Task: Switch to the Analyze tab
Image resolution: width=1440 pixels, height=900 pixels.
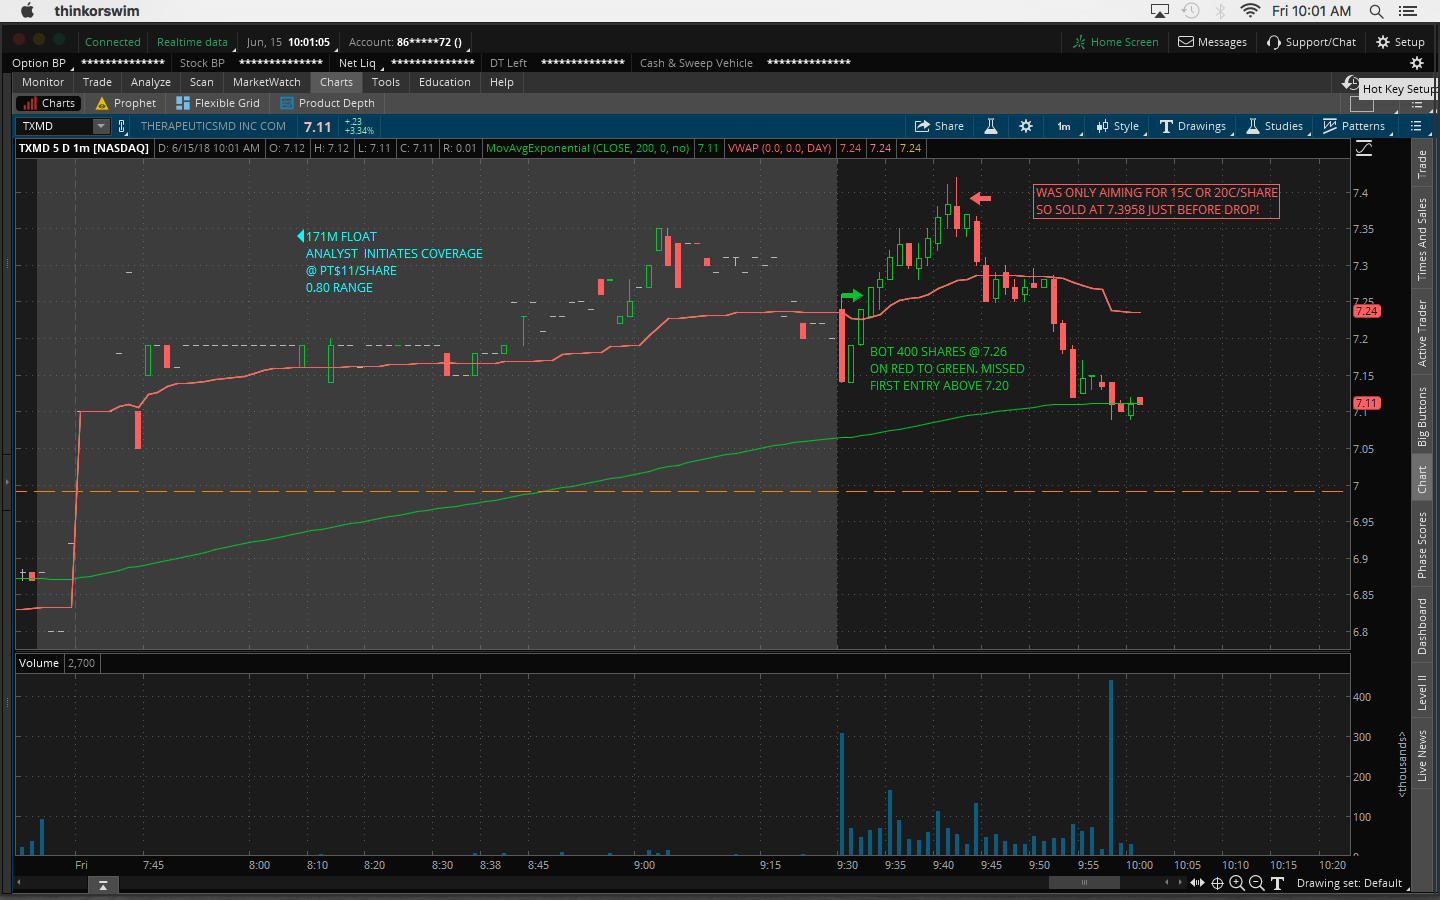Action: (151, 82)
